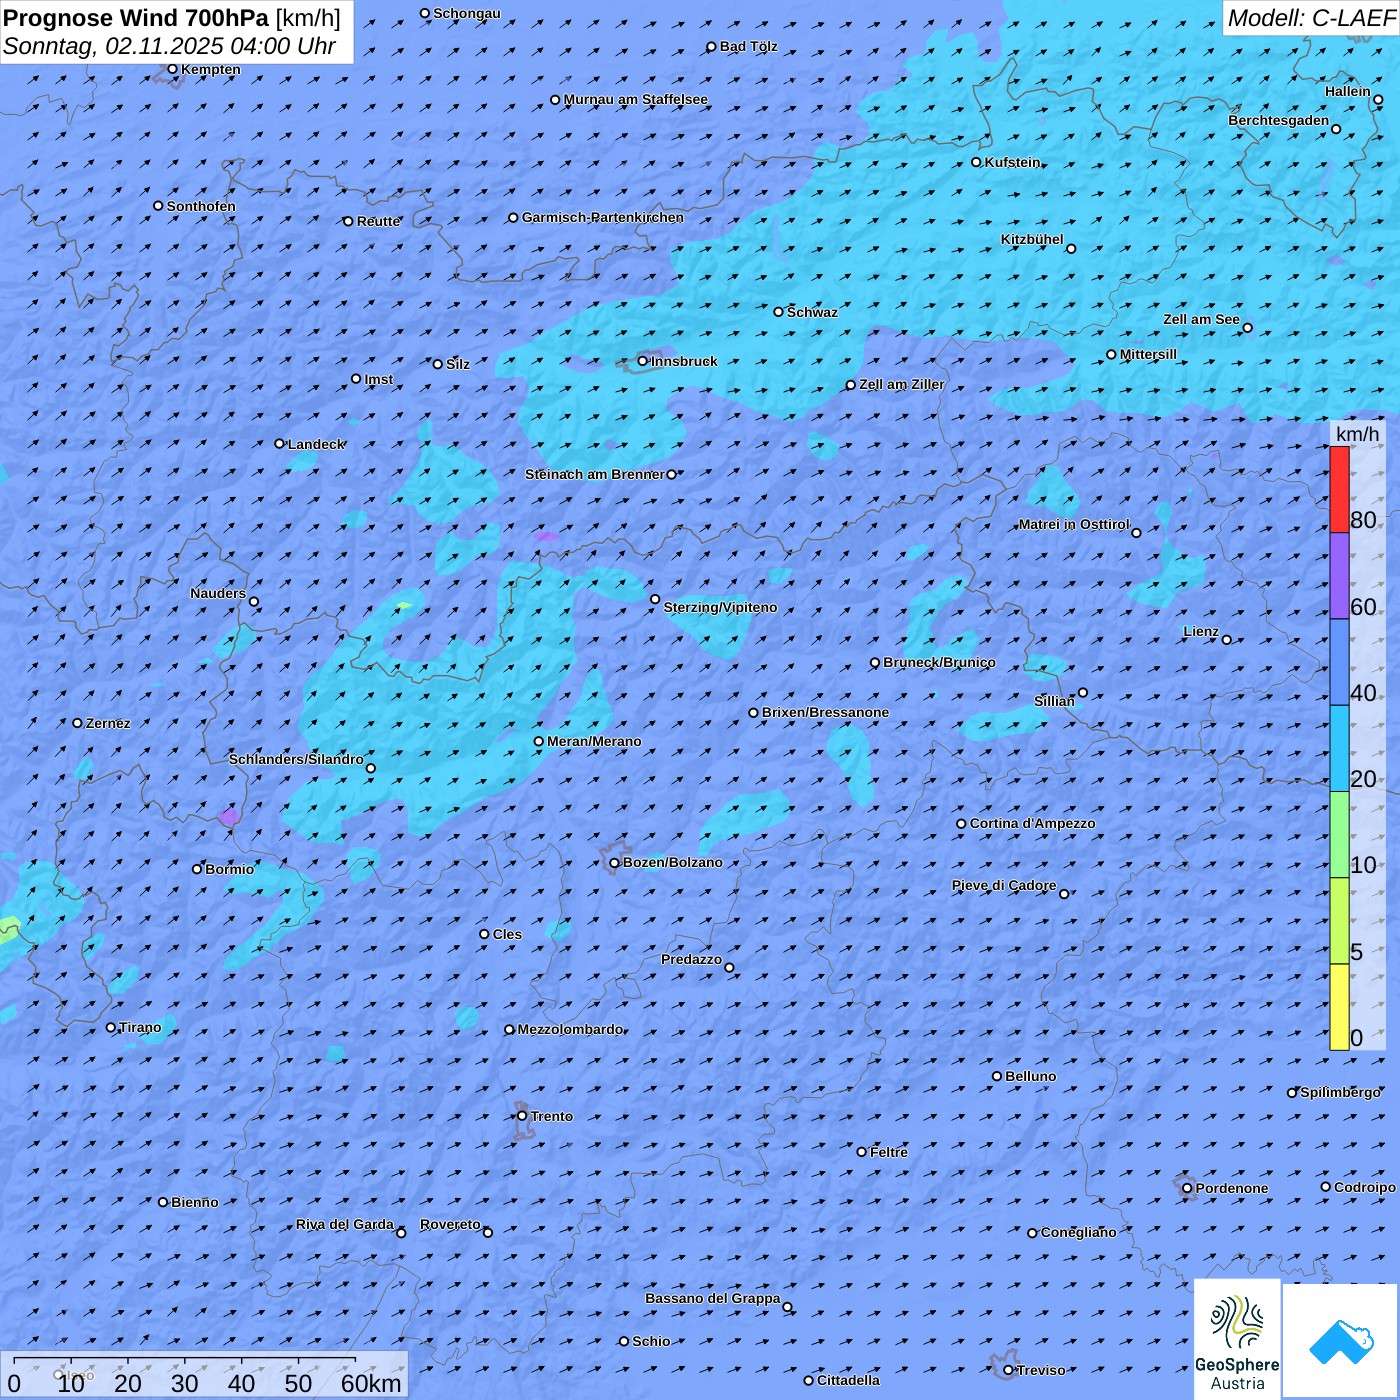Click the 'Matrei in Osttirol' label
Screen dimensions: 1400x1400
click(1074, 524)
